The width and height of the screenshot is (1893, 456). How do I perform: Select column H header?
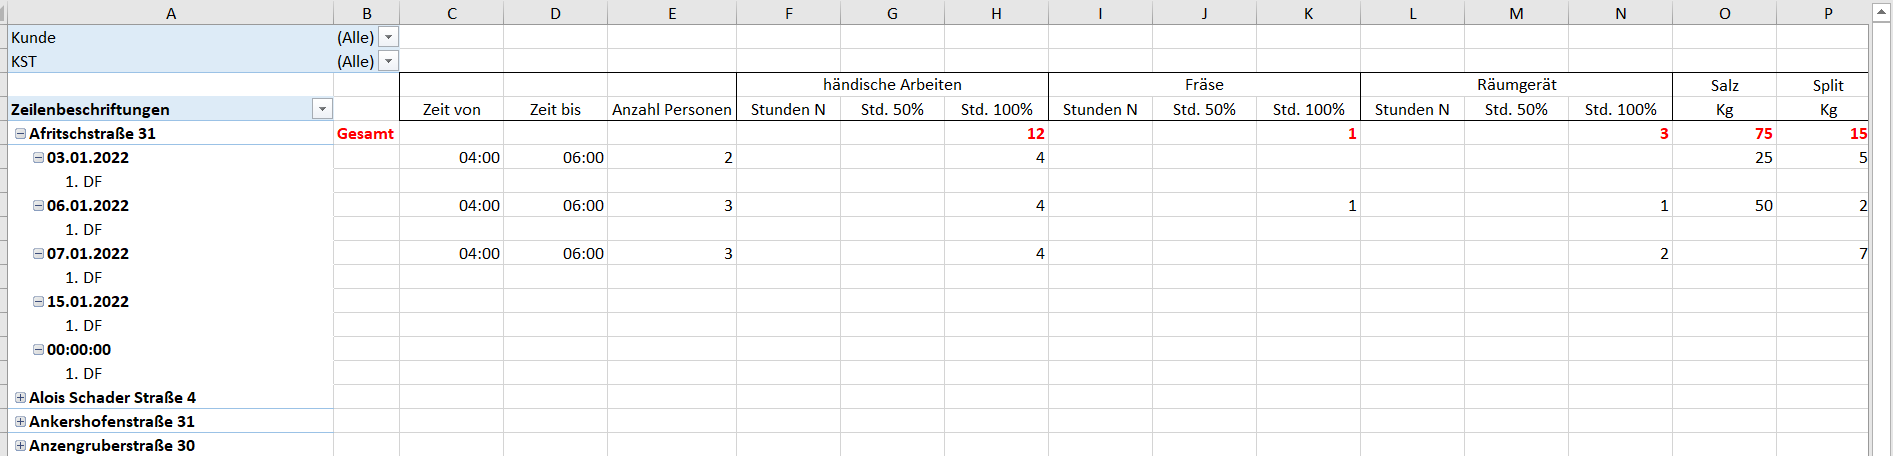pyautogui.click(x=996, y=13)
